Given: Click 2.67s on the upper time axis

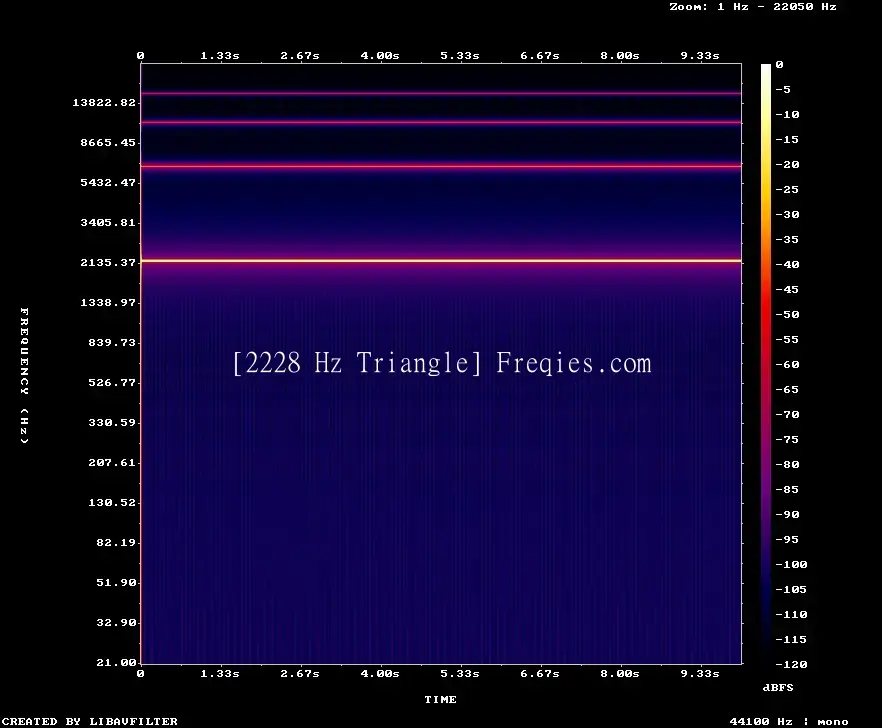Looking at the screenshot, I should [300, 56].
